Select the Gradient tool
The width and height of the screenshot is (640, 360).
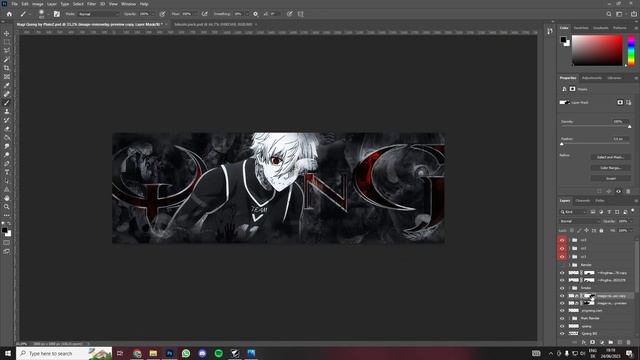tap(7, 137)
